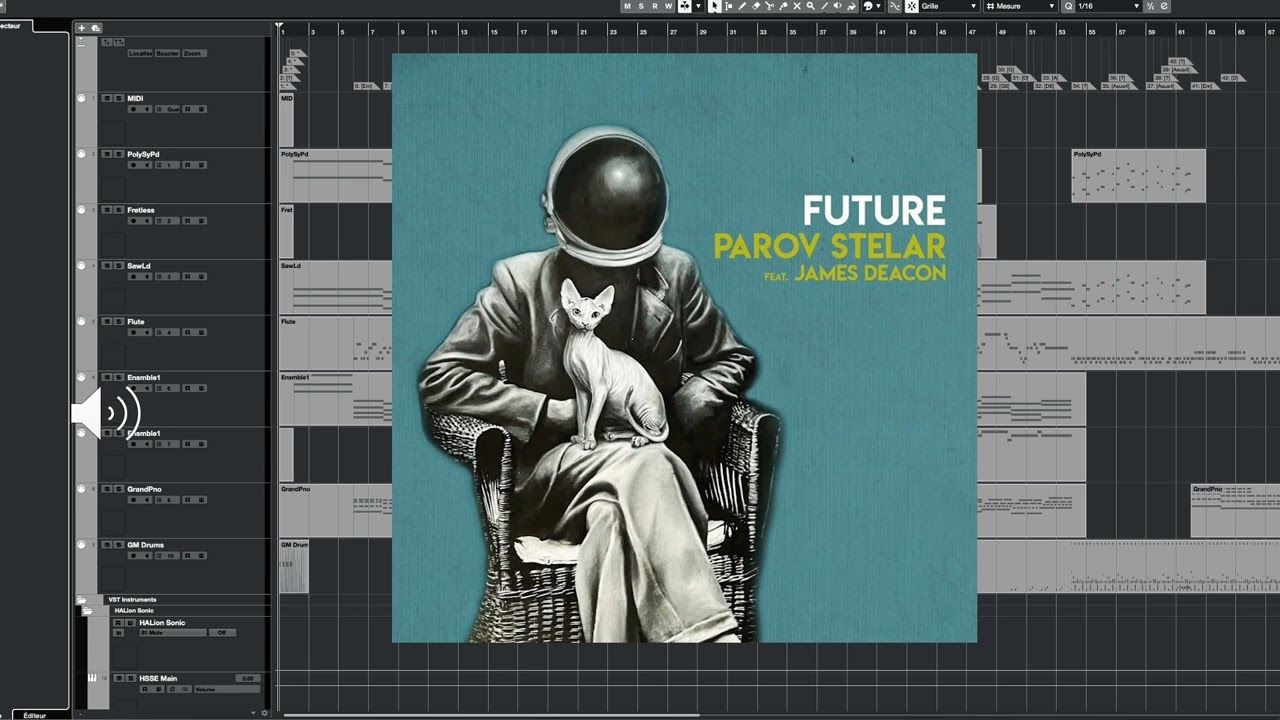Open the GM Drums channel selector
This screenshot has width=1280, height=720.
point(168,556)
